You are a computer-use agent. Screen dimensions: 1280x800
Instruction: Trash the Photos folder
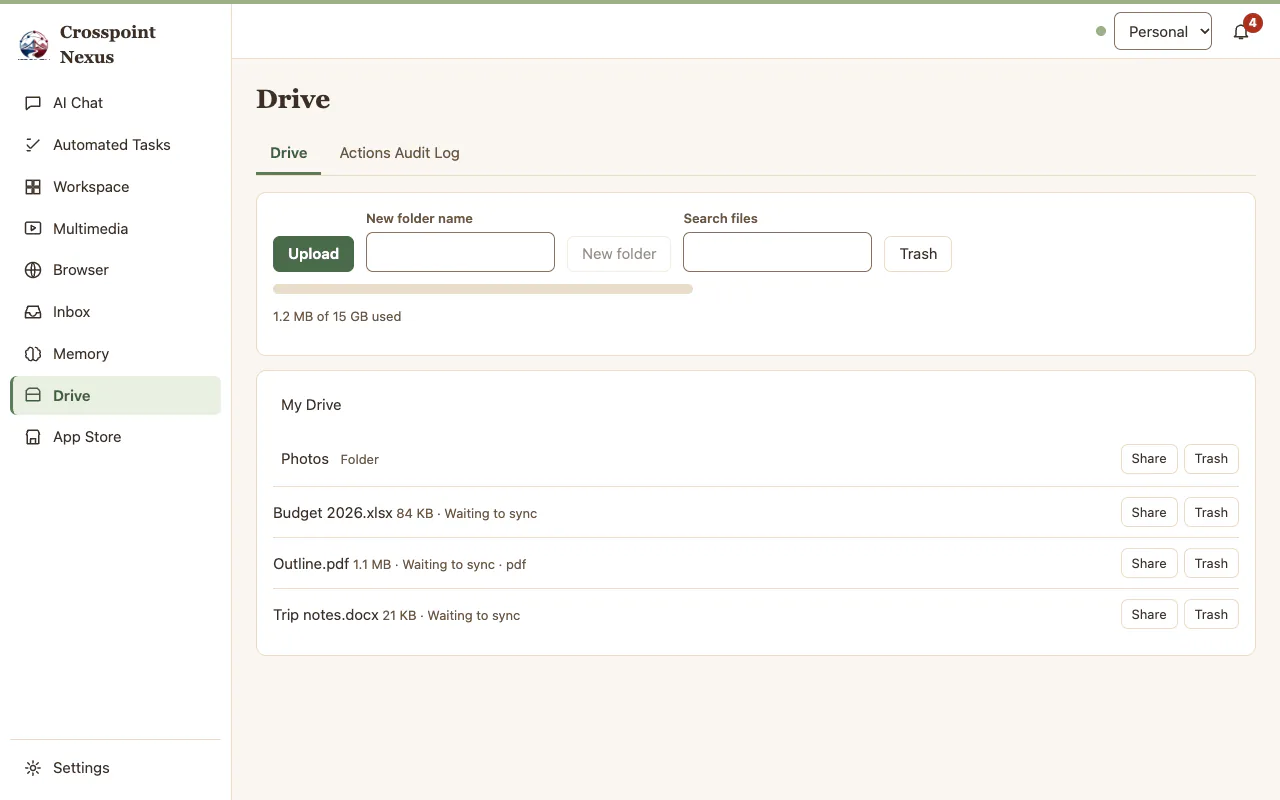pos(1211,459)
